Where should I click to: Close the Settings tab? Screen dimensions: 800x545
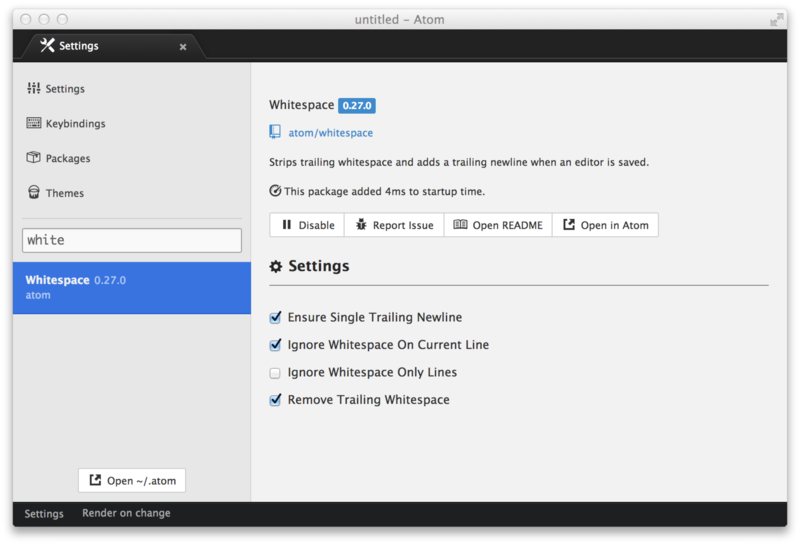183,46
